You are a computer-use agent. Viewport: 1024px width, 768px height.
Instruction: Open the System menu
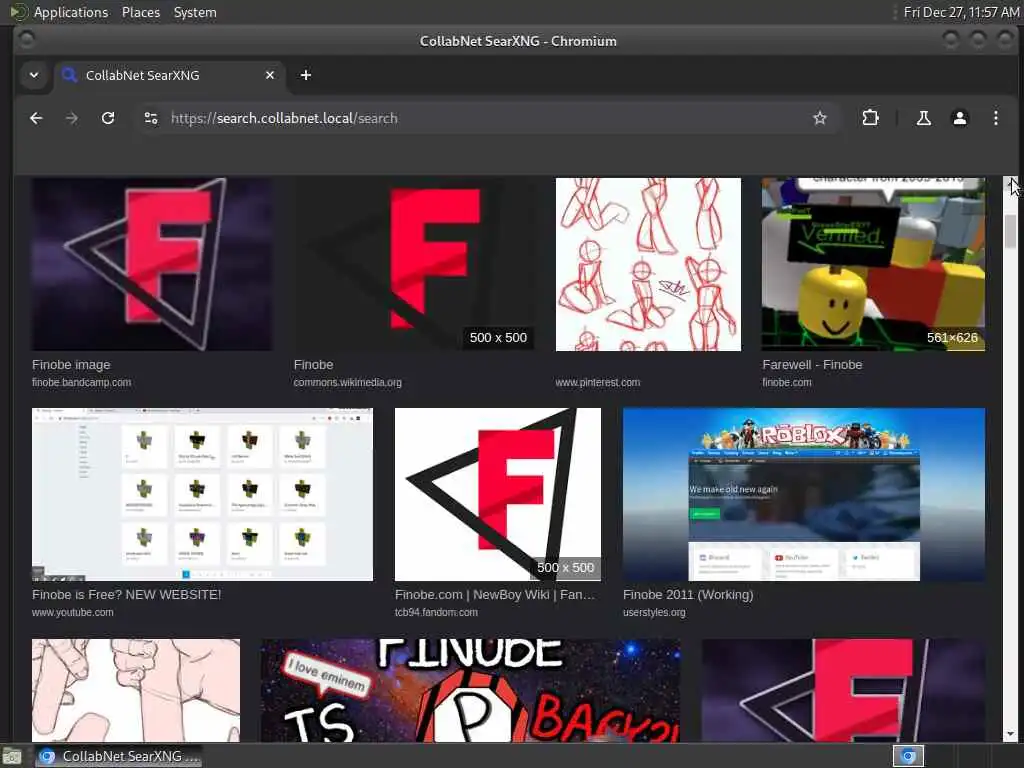(x=195, y=12)
